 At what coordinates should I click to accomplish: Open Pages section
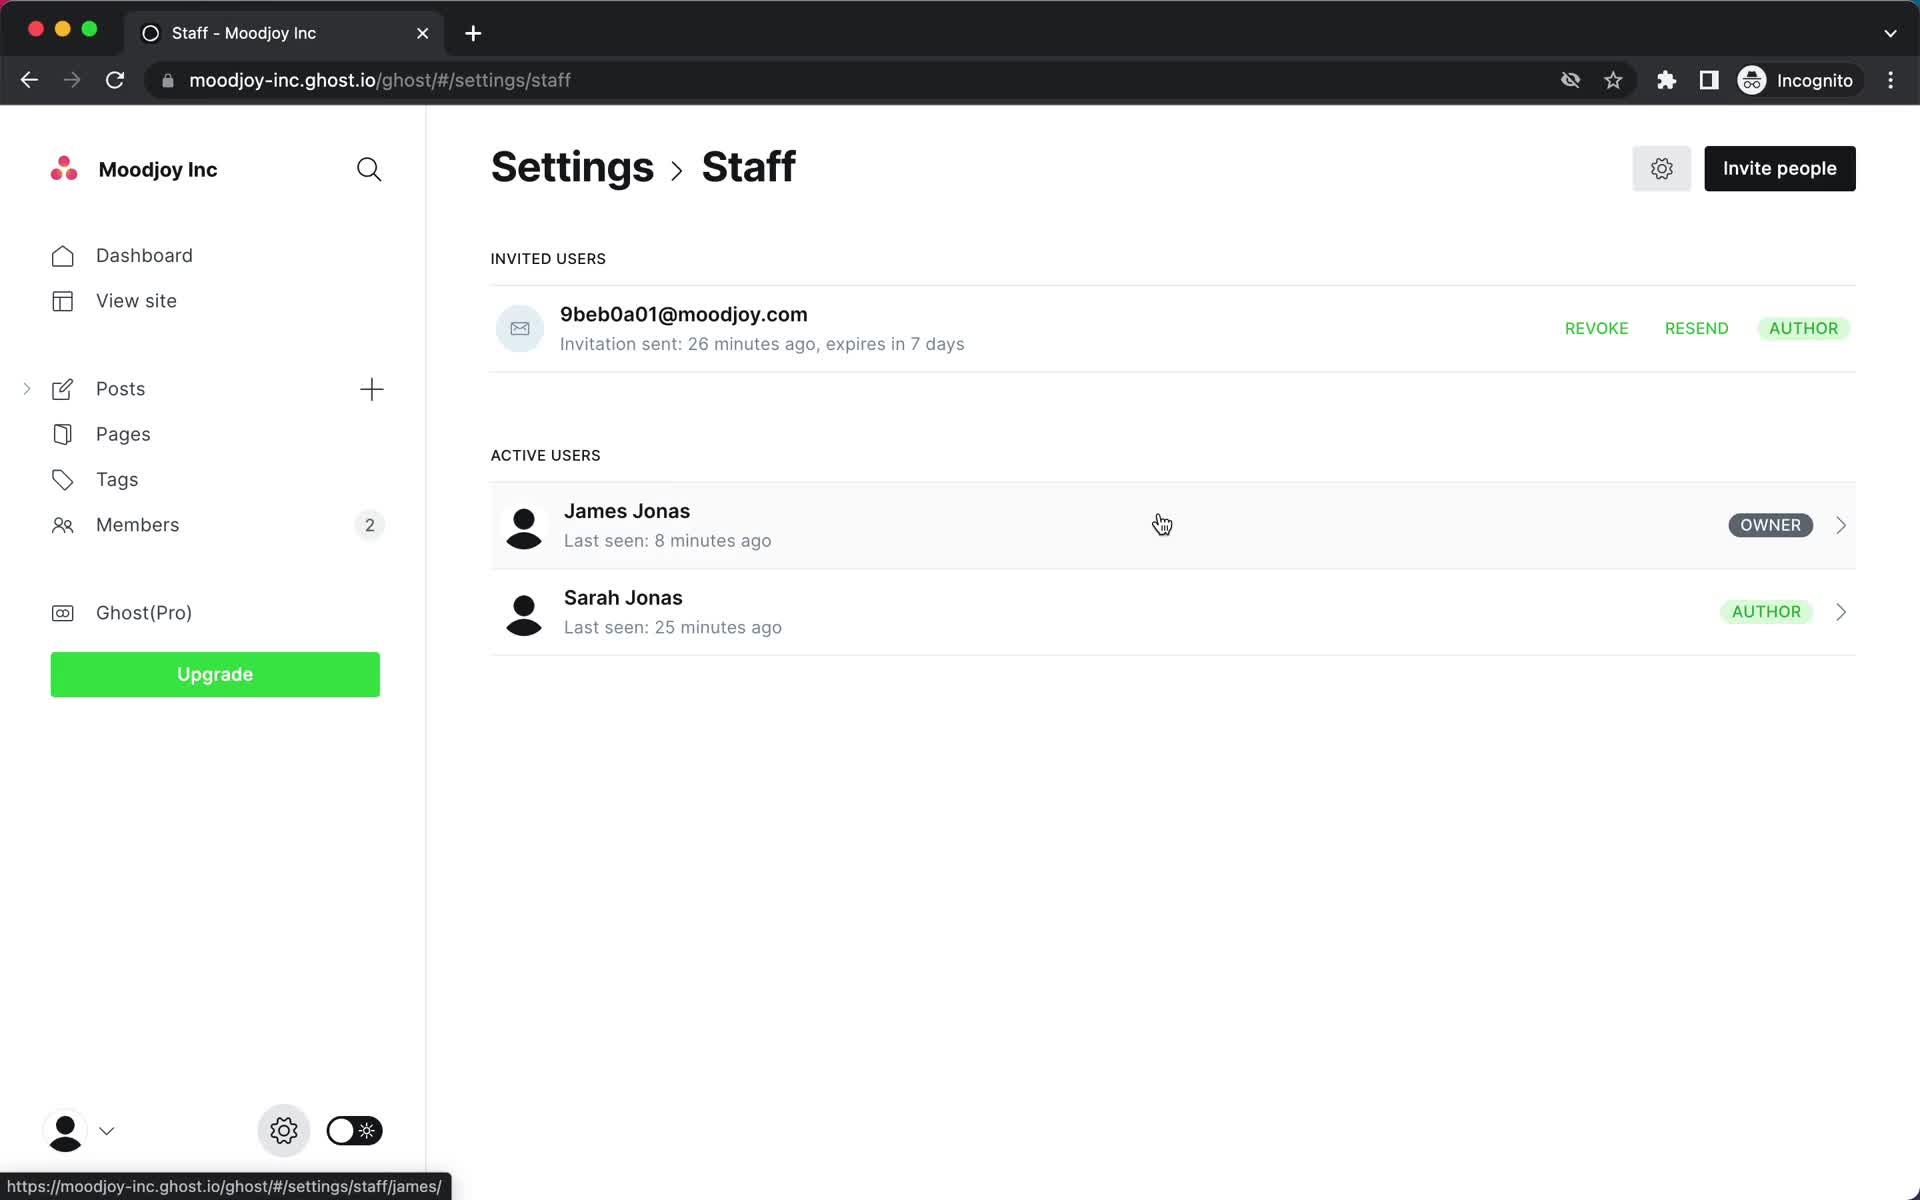(x=123, y=434)
